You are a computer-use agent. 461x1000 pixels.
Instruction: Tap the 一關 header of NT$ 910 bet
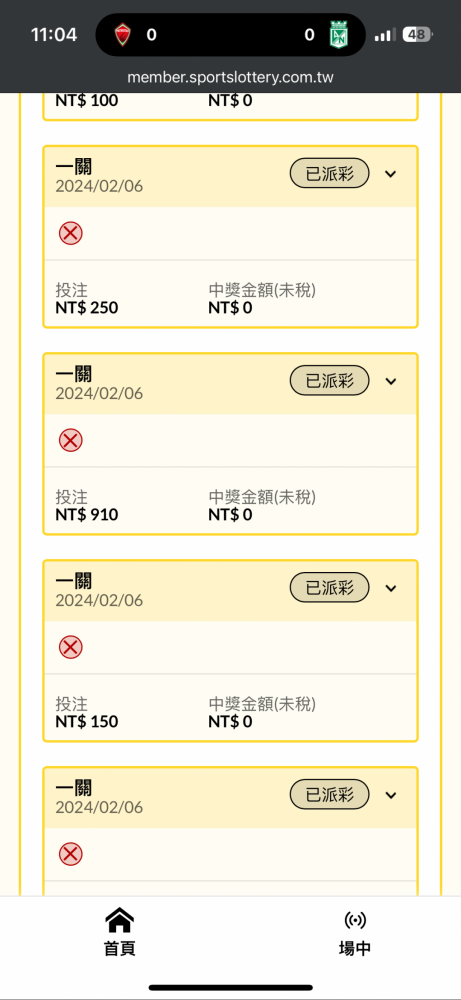(x=74, y=374)
